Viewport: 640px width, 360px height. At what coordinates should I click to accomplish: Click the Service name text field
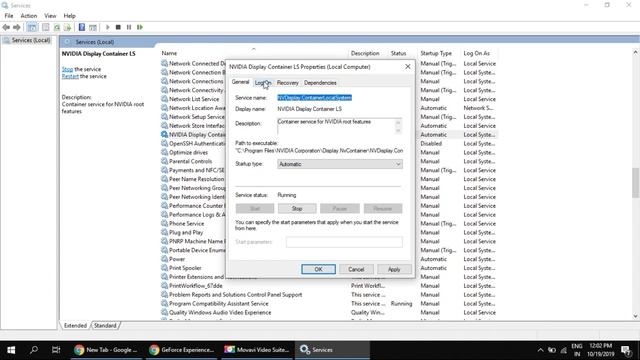coord(339,98)
